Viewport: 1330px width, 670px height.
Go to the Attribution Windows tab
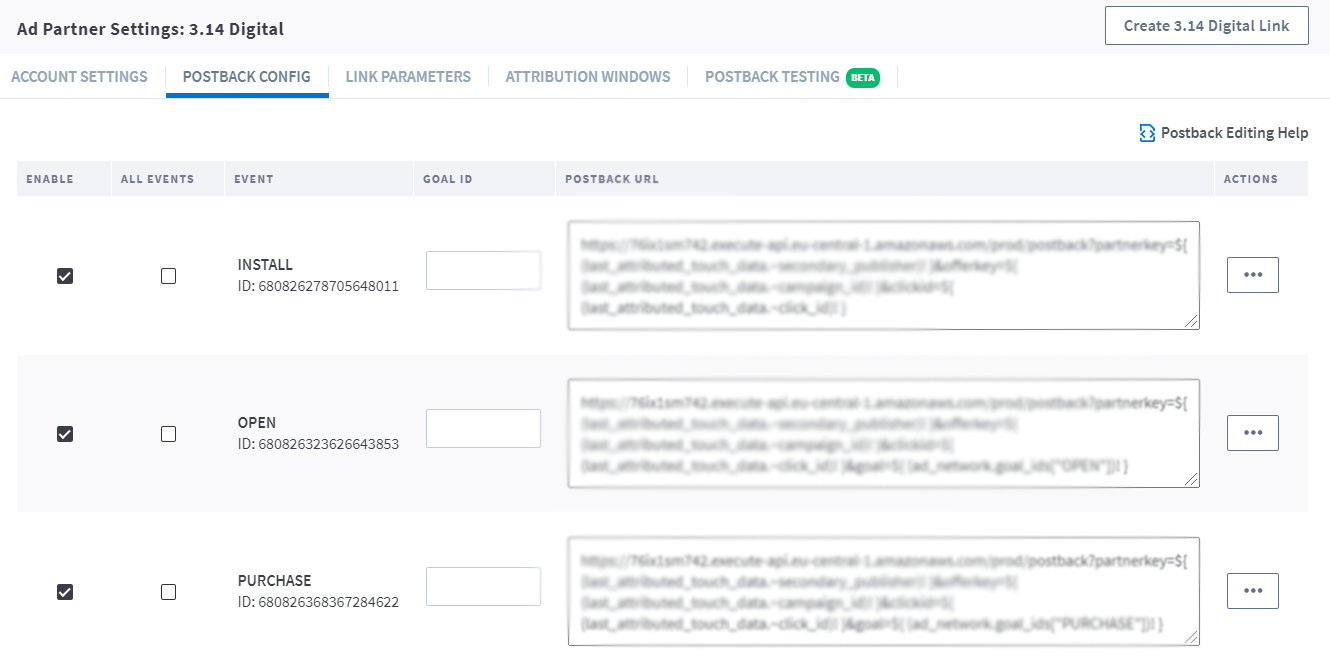coord(588,77)
